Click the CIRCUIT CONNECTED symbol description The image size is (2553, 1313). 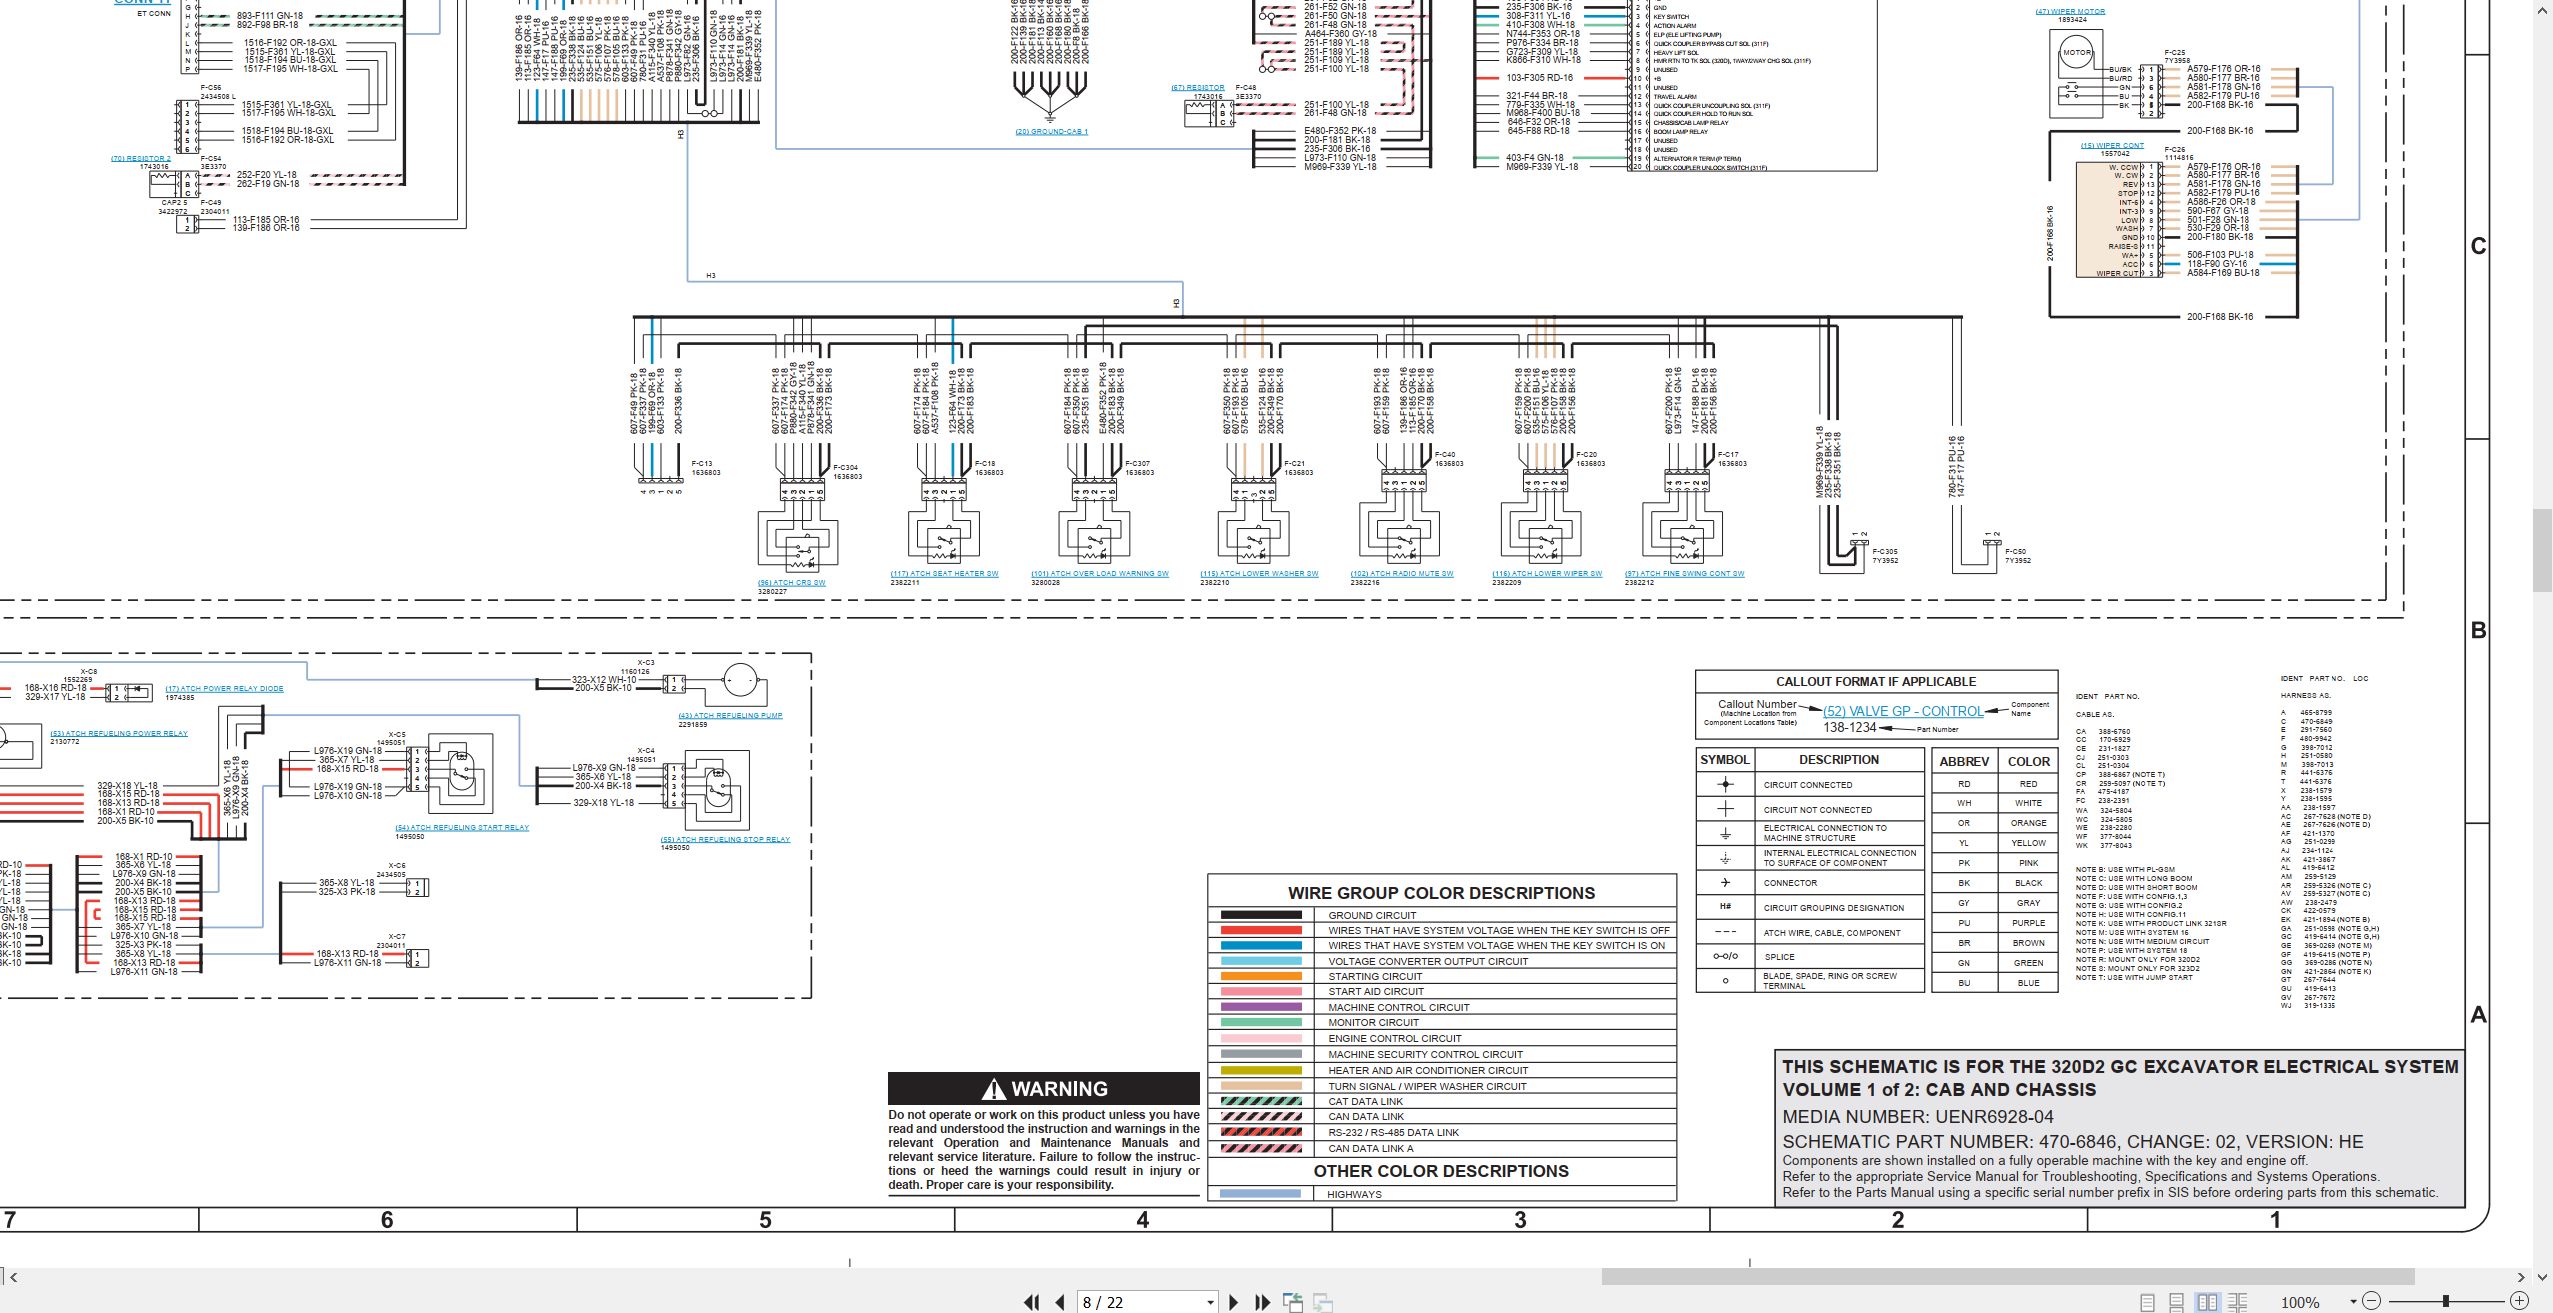pos(1808,785)
